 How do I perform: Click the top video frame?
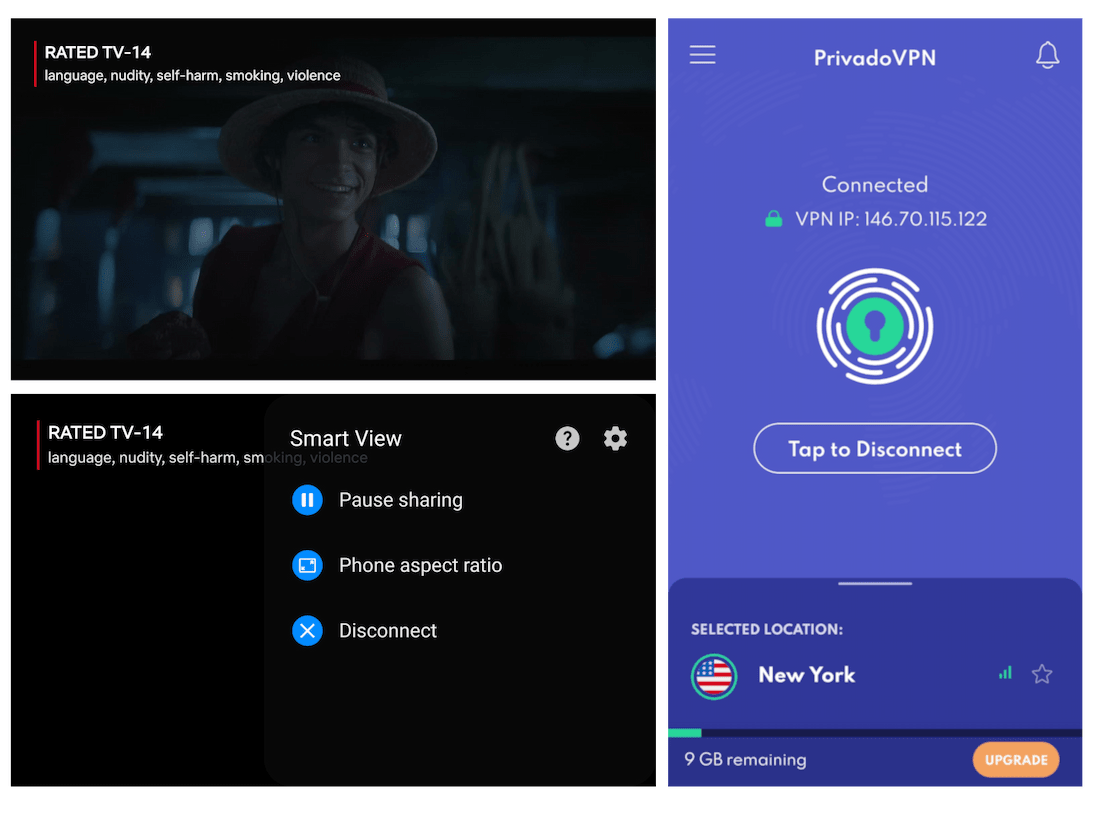coord(333,199)
